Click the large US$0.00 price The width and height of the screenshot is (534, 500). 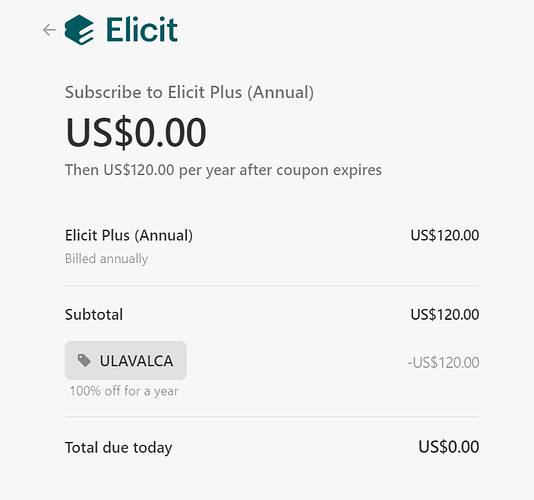click(x=136, y=132)
